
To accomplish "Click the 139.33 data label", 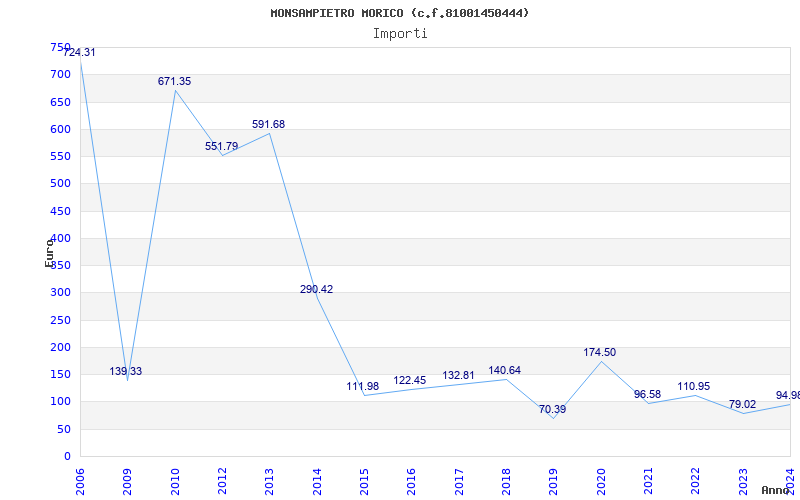I will coord(126,371).
